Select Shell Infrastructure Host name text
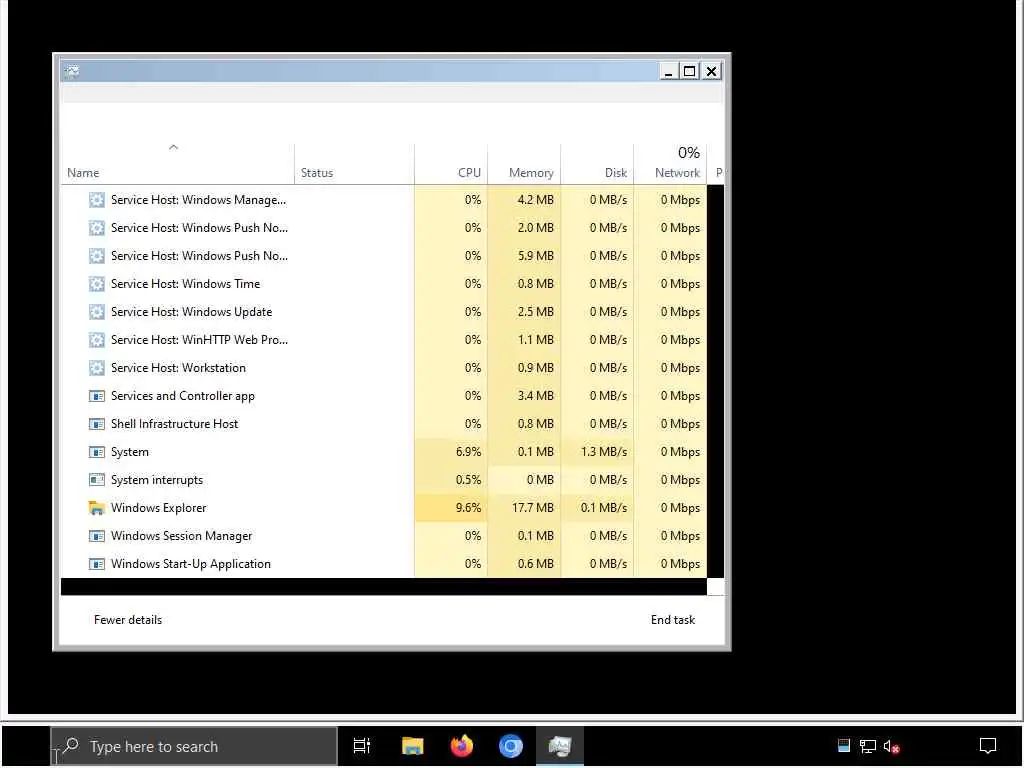The height and width of the screenshot is (768, 1024). pyautogui.click(x=174, y=424)
